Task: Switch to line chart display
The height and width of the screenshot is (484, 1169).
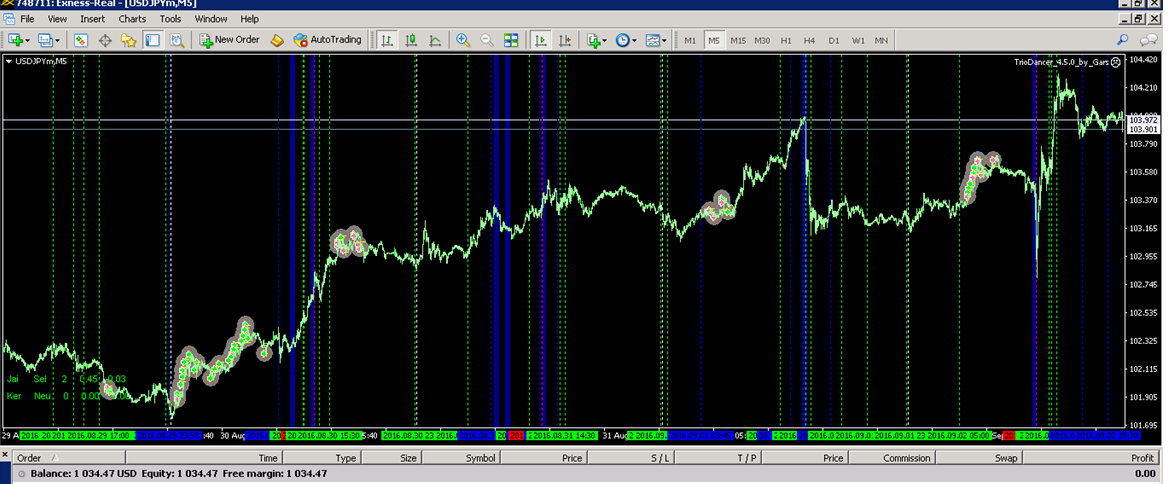Action: pos(435,40)
